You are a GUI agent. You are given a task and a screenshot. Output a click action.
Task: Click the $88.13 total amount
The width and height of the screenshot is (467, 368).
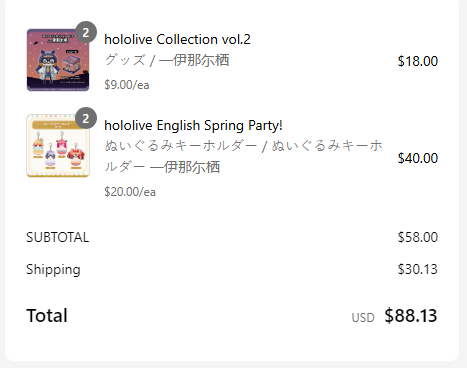click(411, 316)
